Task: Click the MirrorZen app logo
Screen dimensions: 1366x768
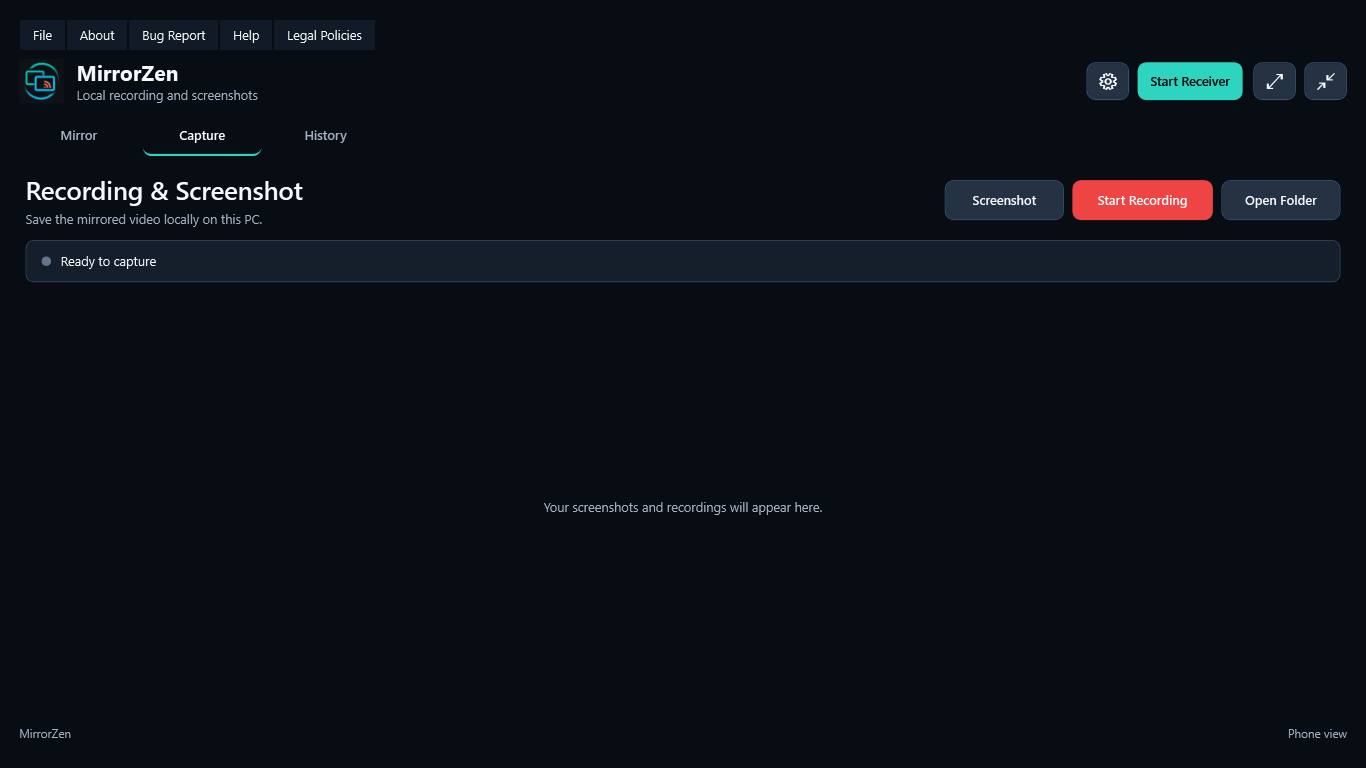Action: coord(42,81)
